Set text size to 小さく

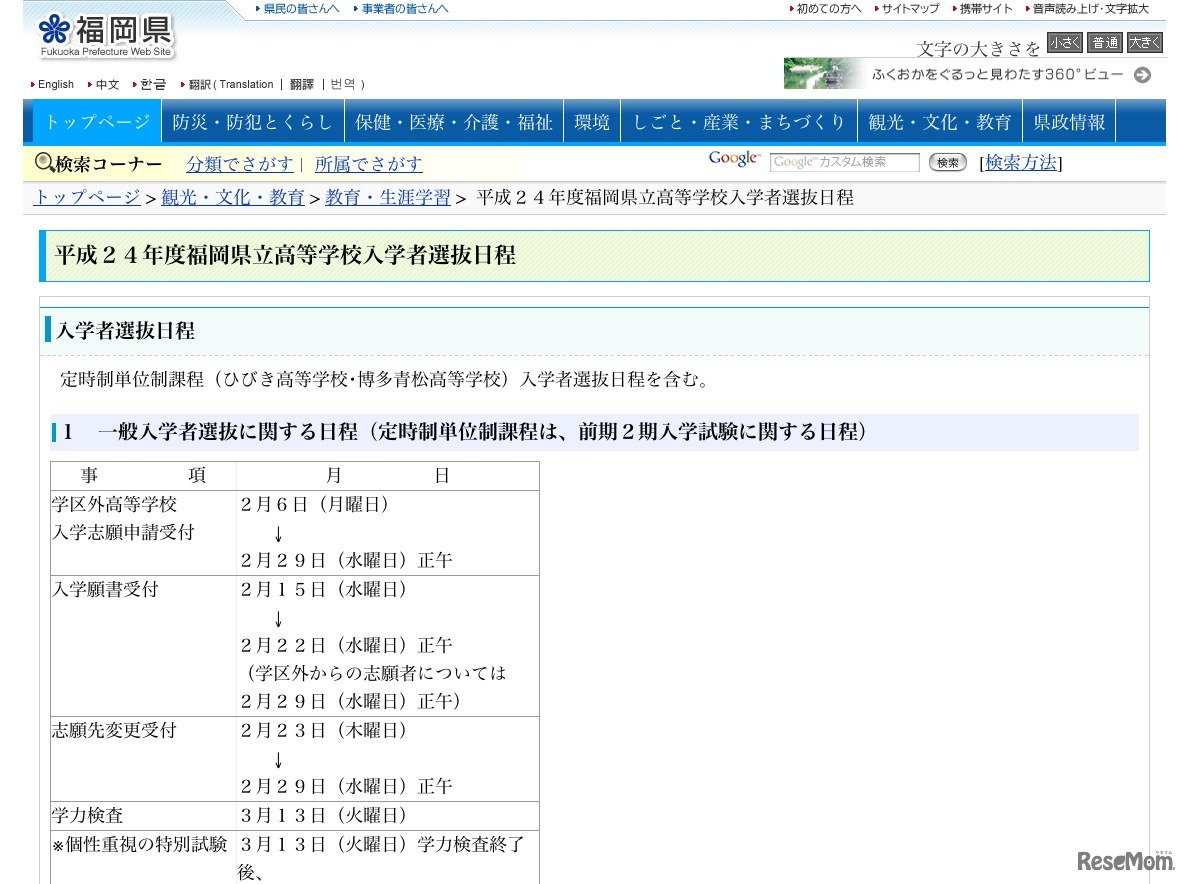pos(1063,43)
